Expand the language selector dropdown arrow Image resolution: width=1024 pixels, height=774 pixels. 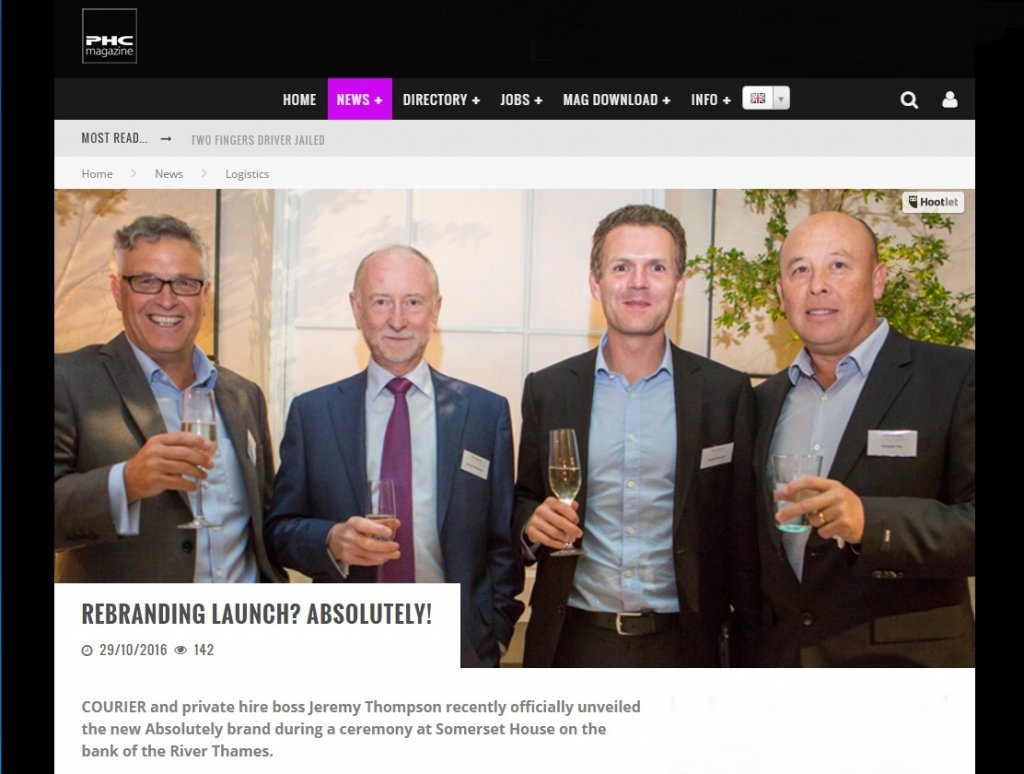coord(781,98)
